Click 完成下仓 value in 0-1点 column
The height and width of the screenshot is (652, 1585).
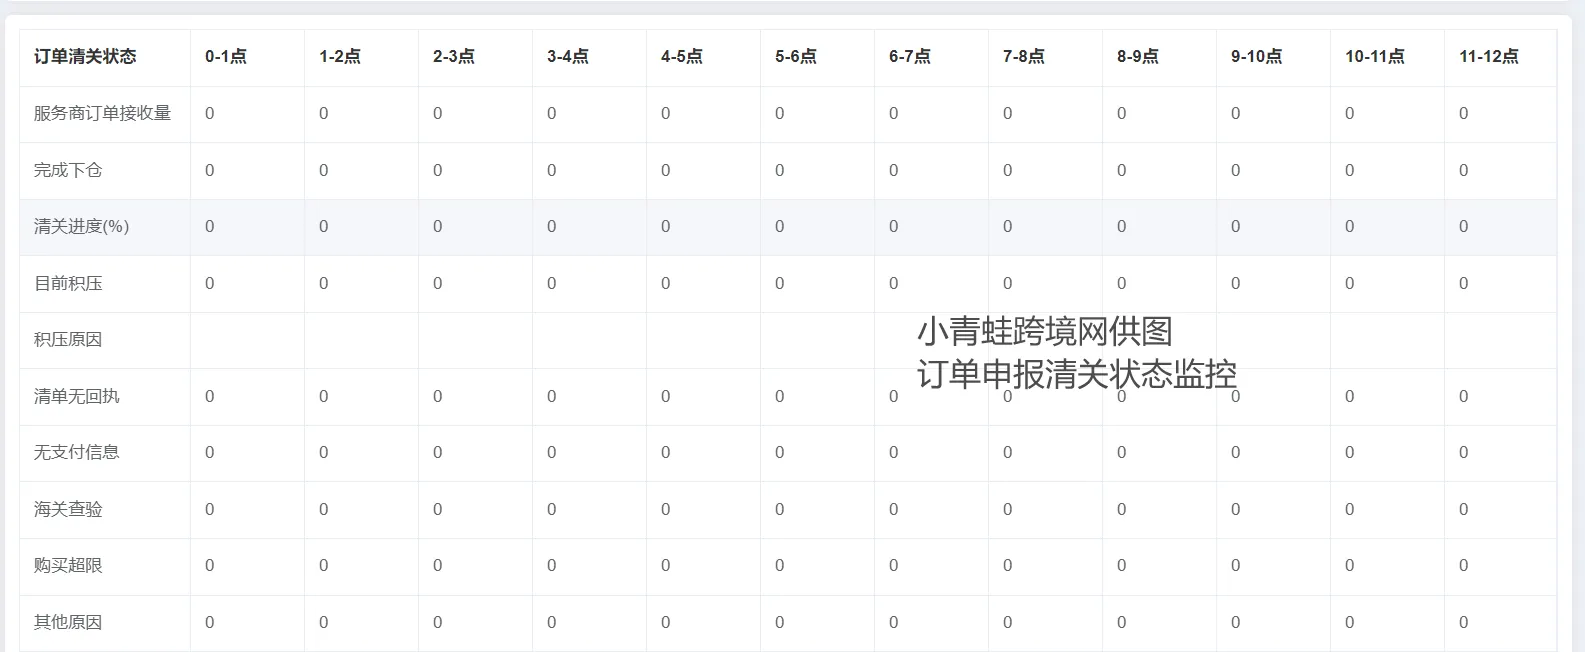[x=210, y=171]
